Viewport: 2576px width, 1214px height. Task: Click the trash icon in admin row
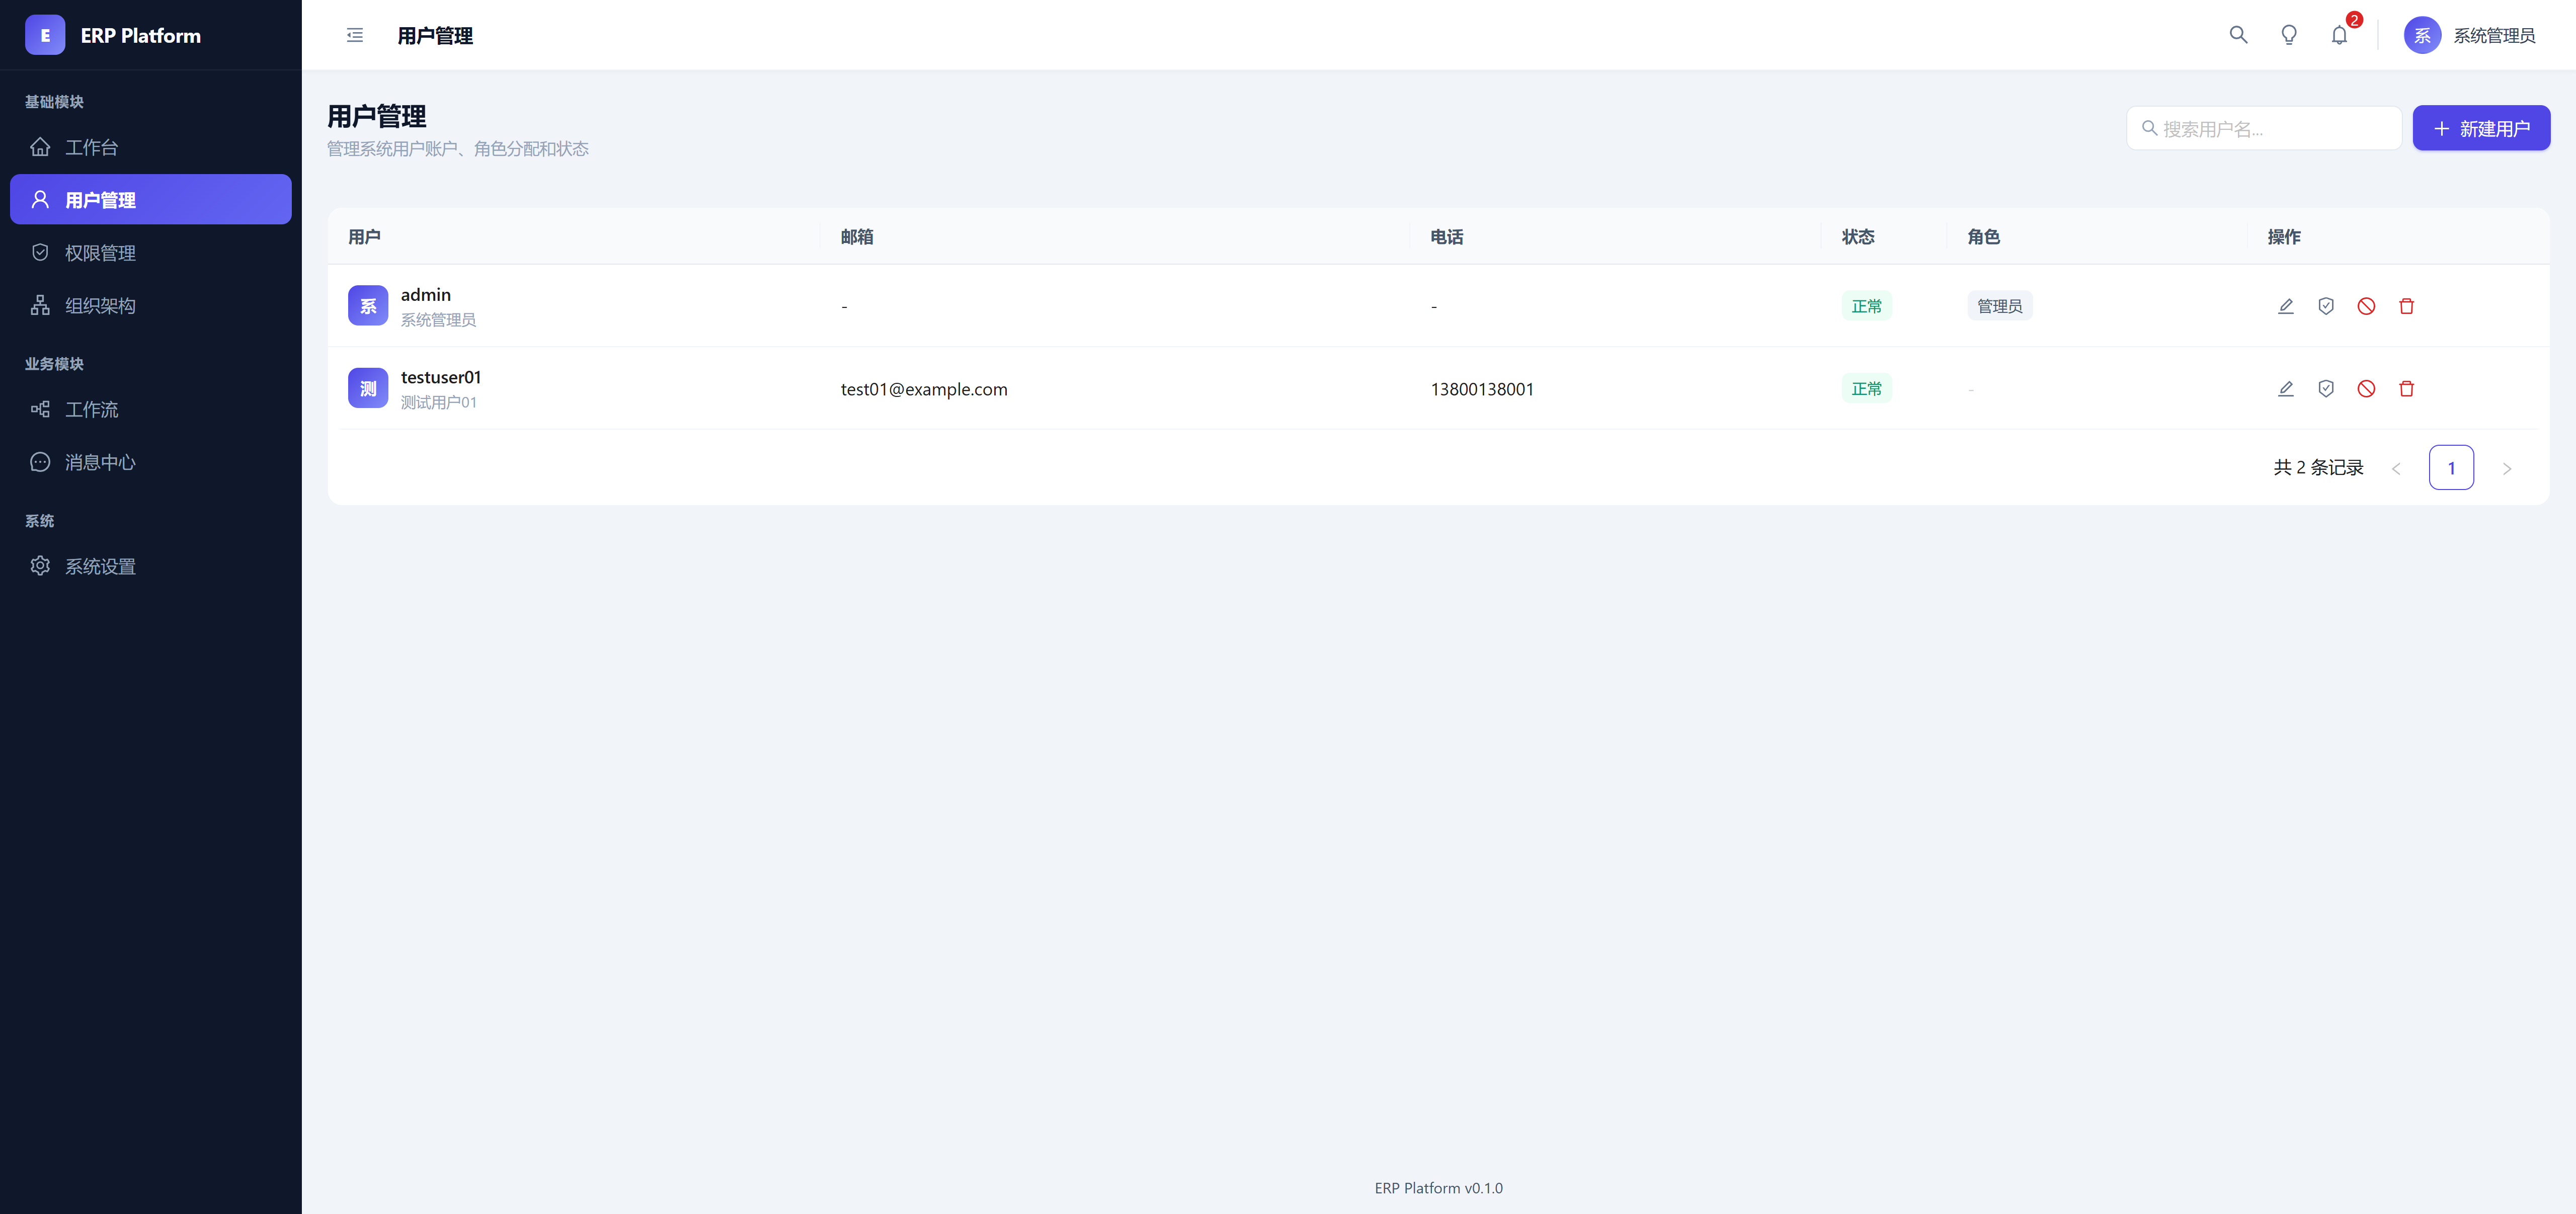(2406, 306)
